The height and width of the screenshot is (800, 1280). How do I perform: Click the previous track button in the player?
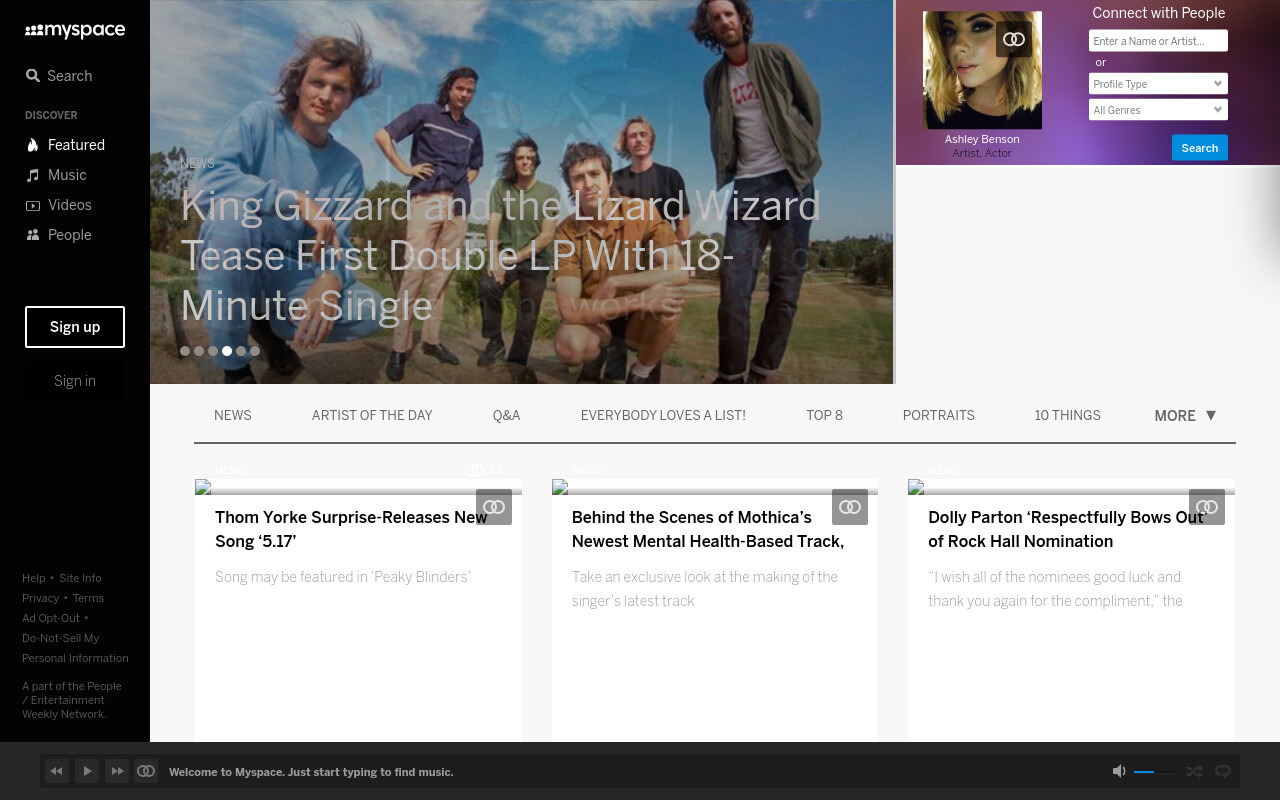tap(57, 771)
